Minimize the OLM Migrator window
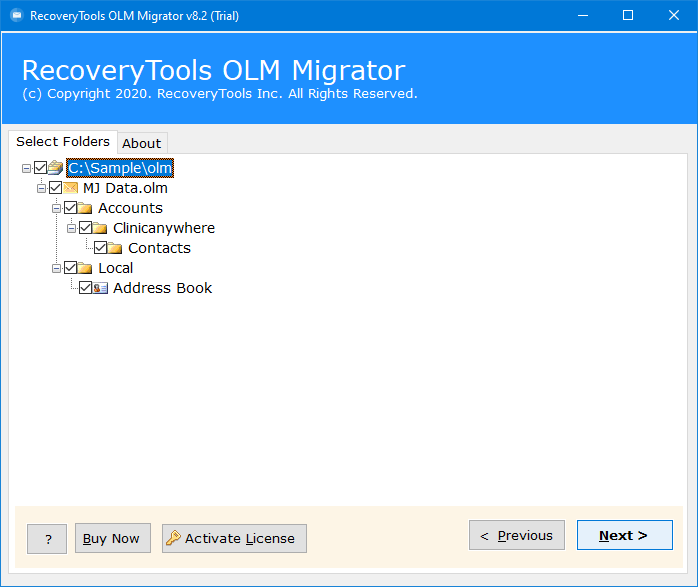This screenshot has width=698, height=587. click(583, 16)
